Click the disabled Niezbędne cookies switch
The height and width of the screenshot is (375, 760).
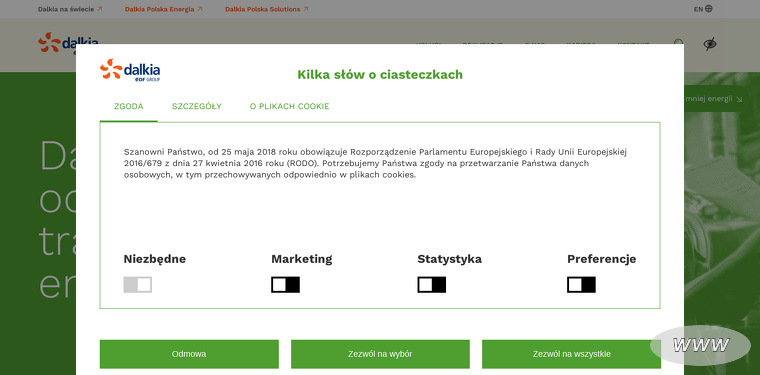tap(138, 285)
